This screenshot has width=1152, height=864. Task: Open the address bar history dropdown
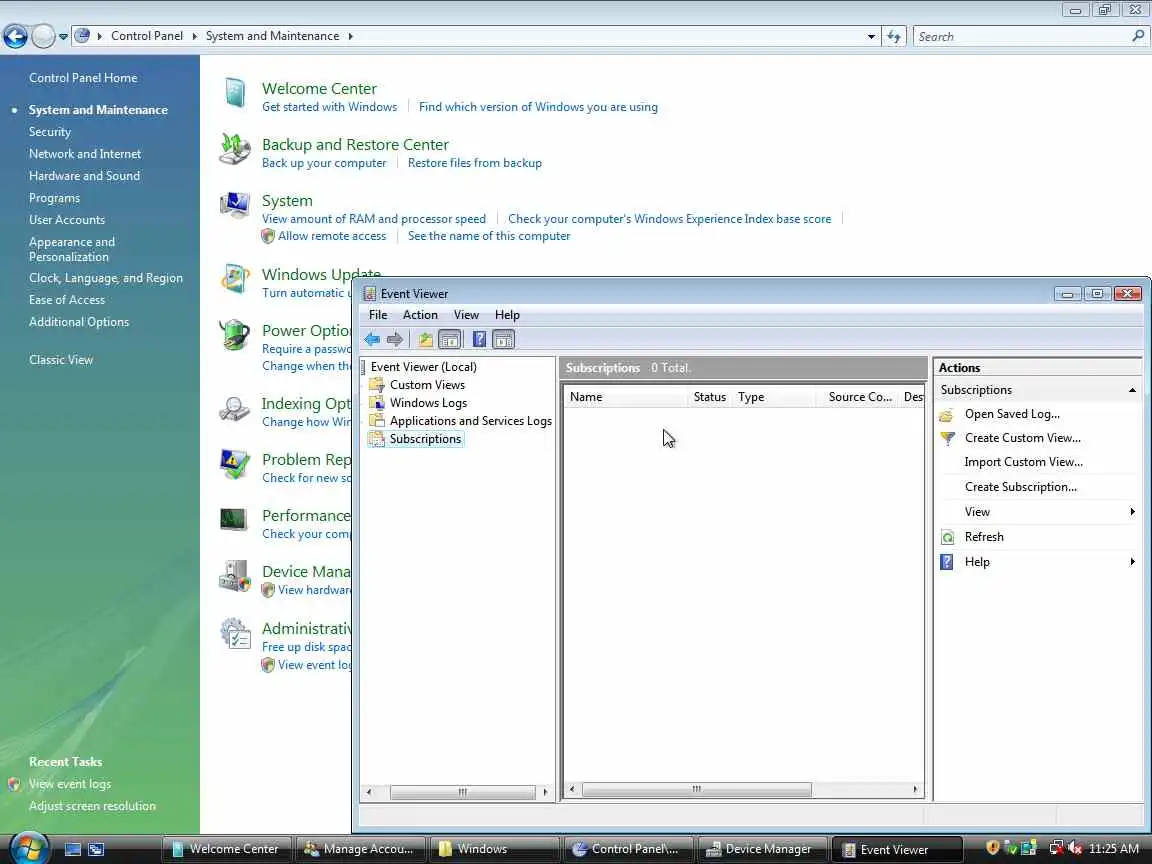click(x=871, y=36)
